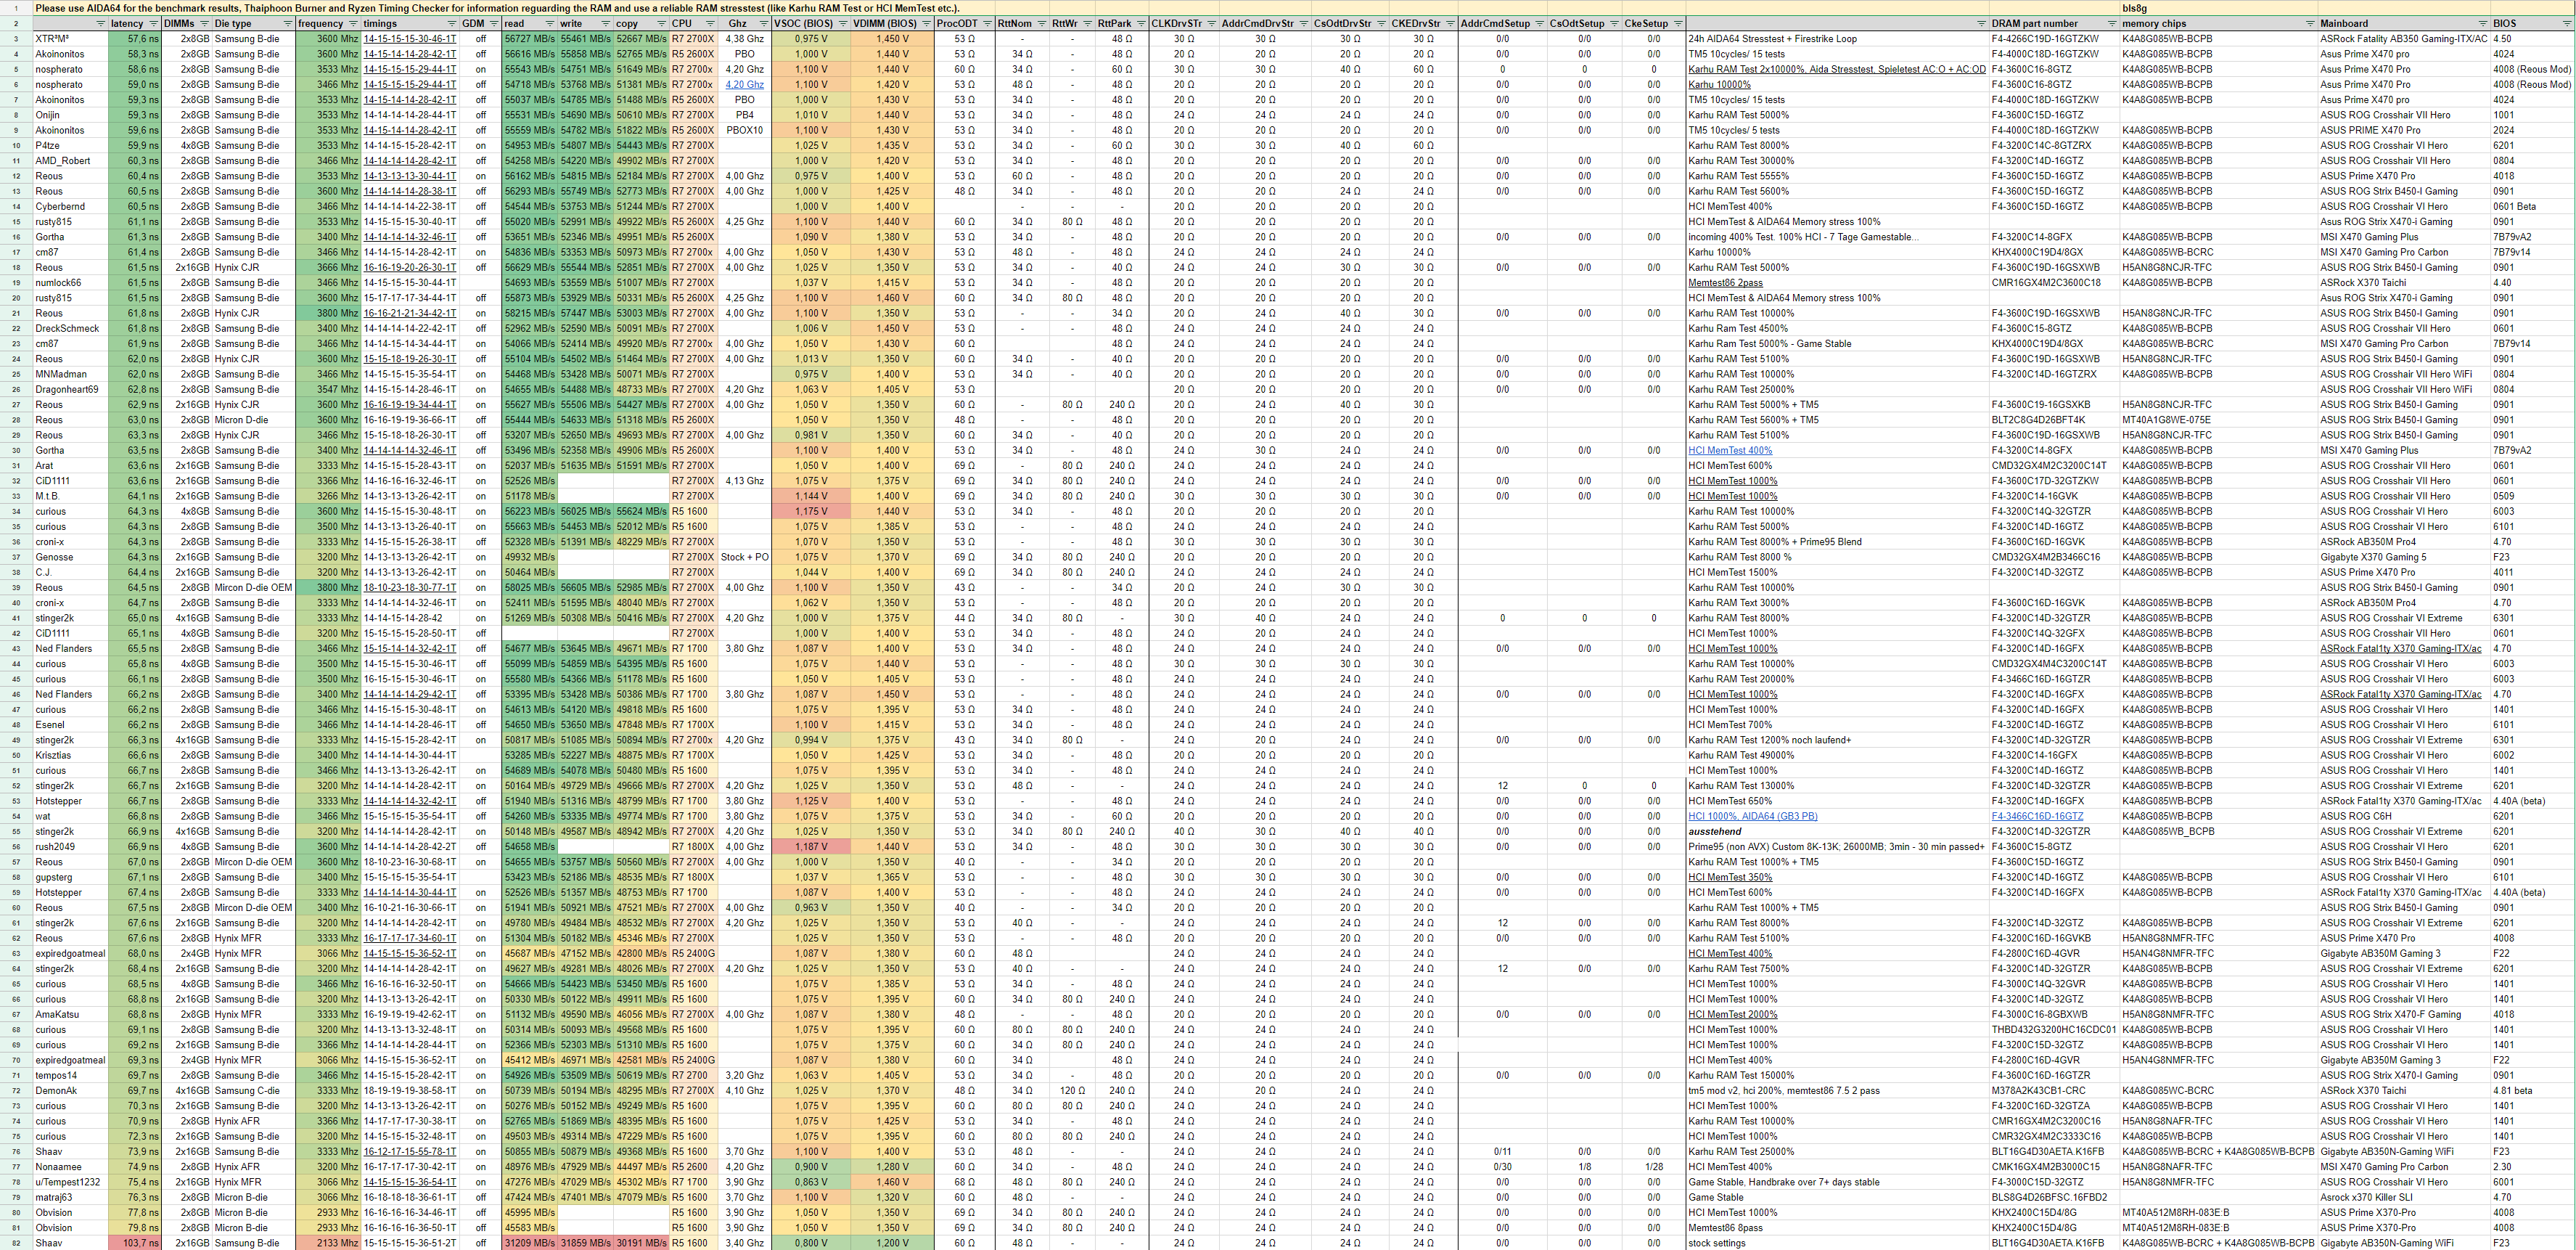Select the AIDA64 instruction banner text
The width and height of the screenshot is (2576, 1250).
tap(497, 8)
